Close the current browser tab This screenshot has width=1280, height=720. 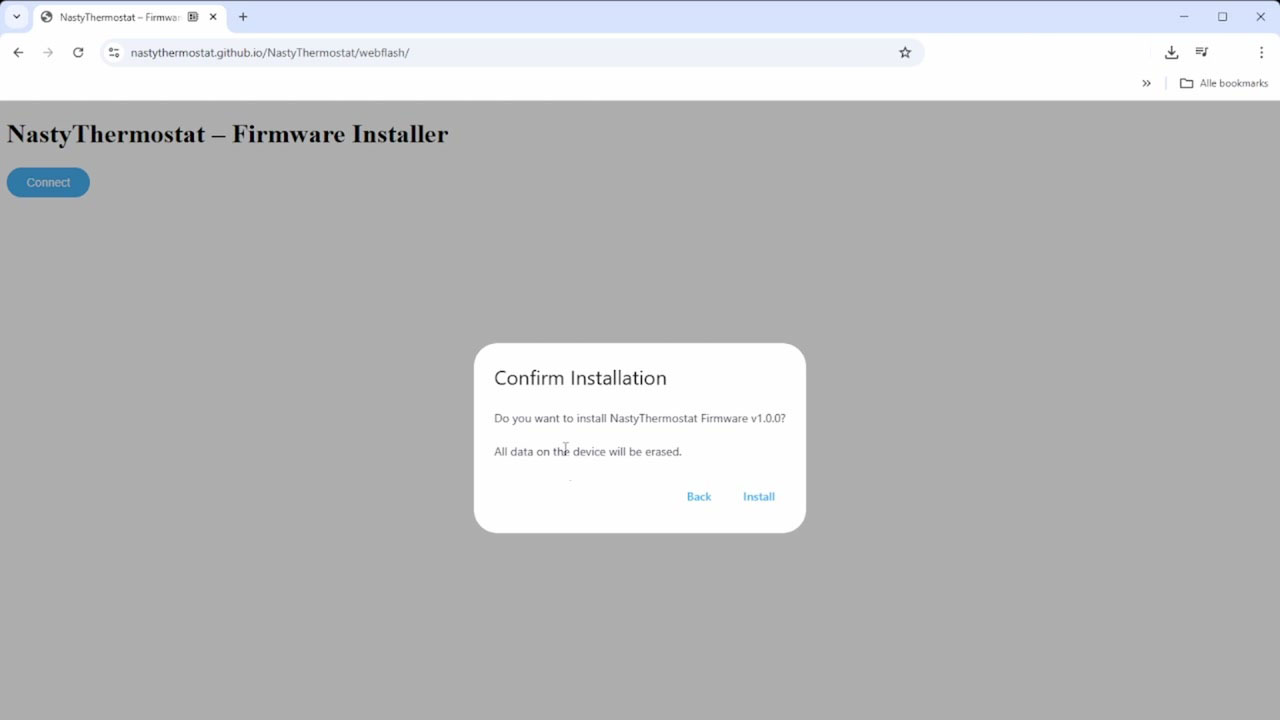(x=213, y=16)
